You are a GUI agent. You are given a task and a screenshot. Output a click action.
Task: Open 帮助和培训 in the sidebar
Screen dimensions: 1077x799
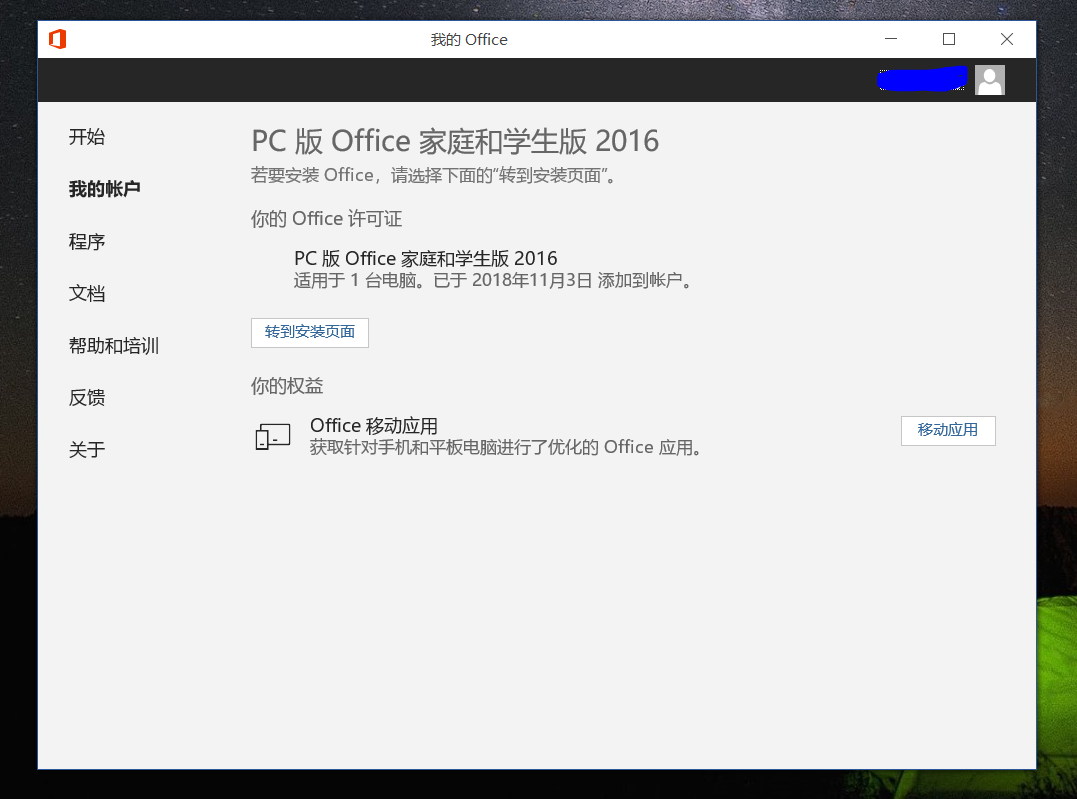coord(114,346)
